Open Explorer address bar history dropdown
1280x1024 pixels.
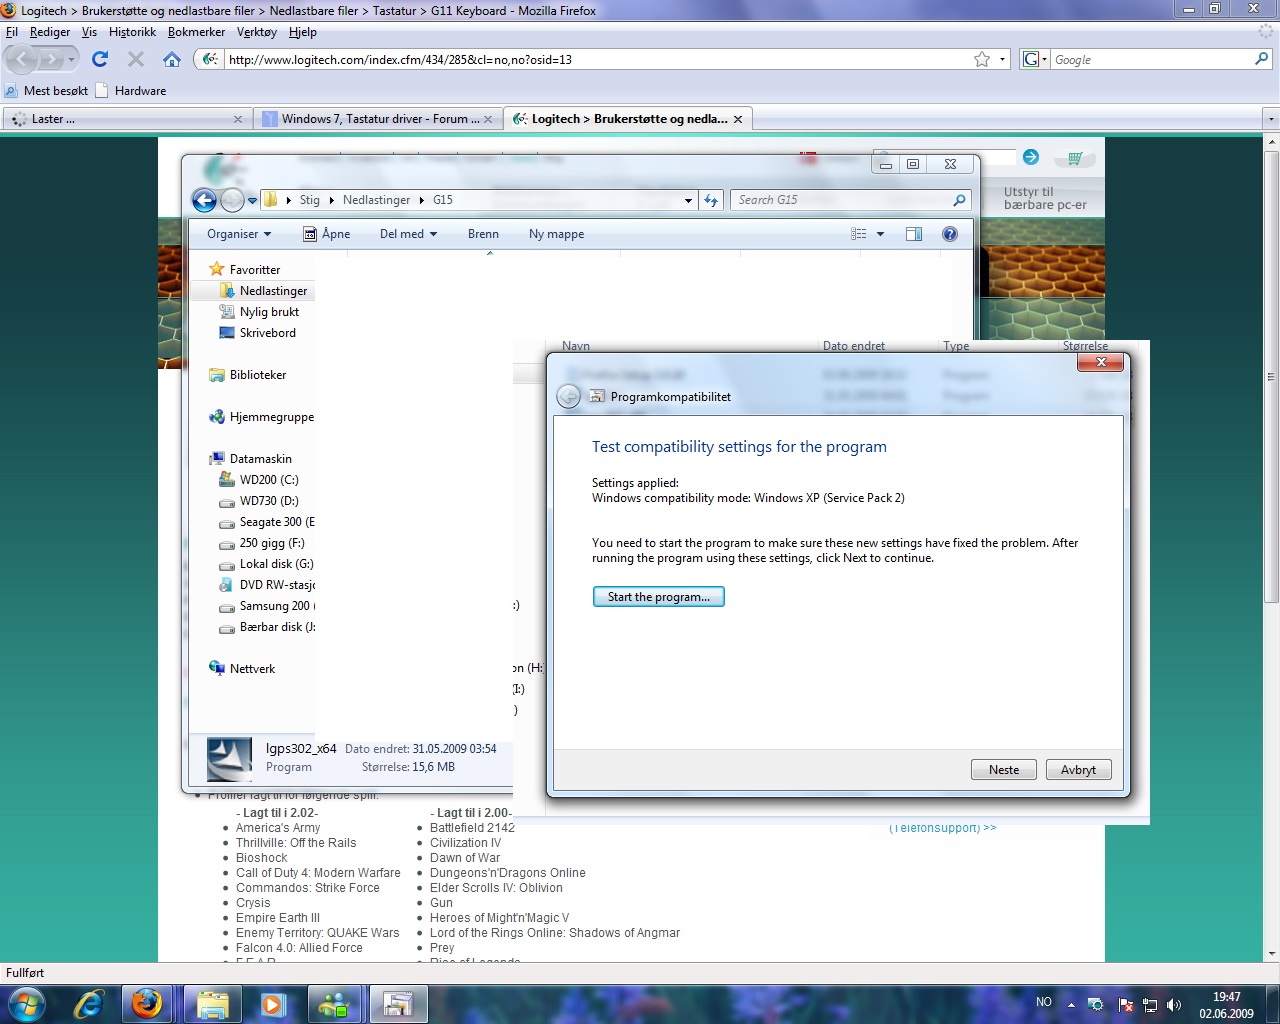(x=688, y=200)
